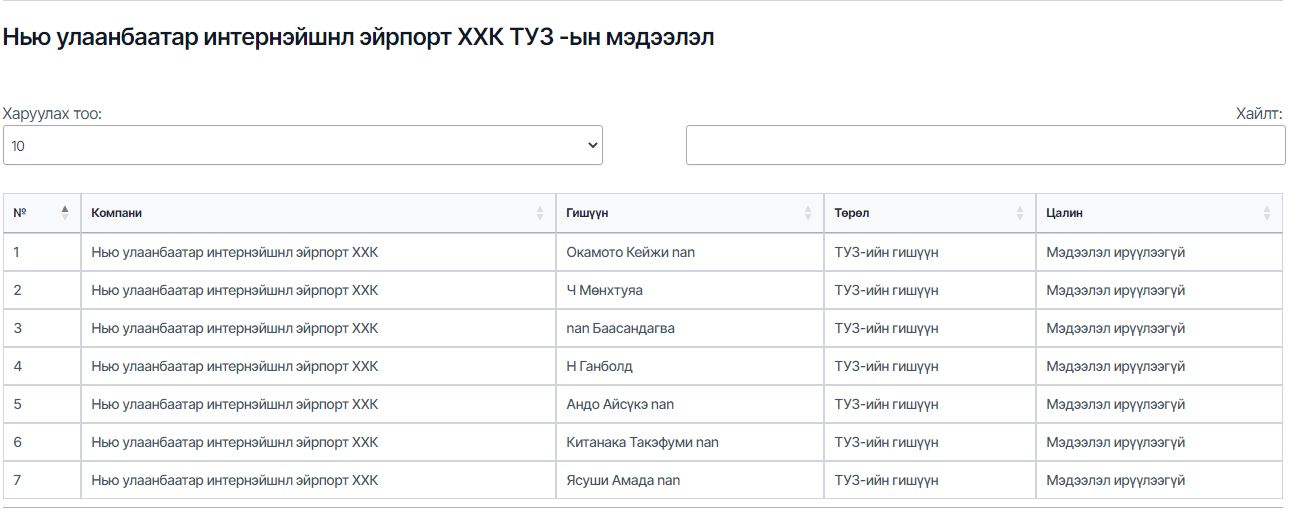Image resolution: width=1305 pixels, height=524 pixels.
Task: Select the Окамото Кейжи nan cell
Action: coord(630,252)
